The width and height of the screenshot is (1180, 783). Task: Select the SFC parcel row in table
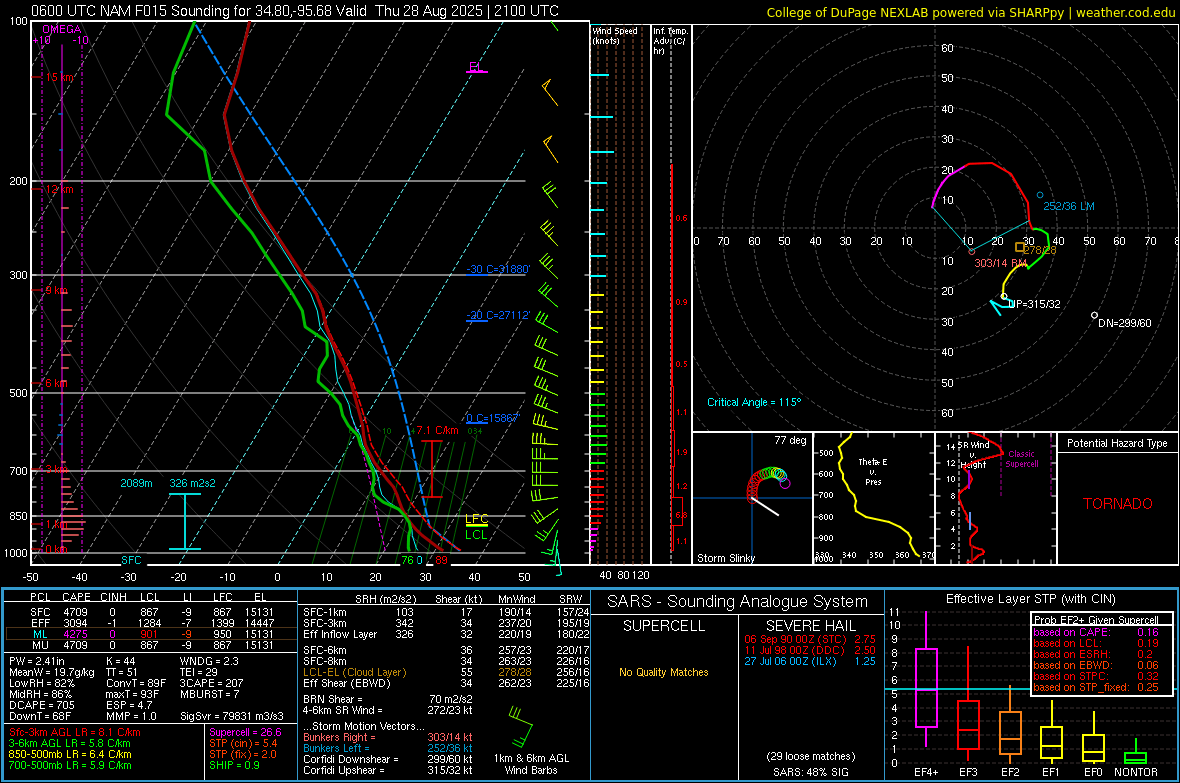click(x=151, y=612)
